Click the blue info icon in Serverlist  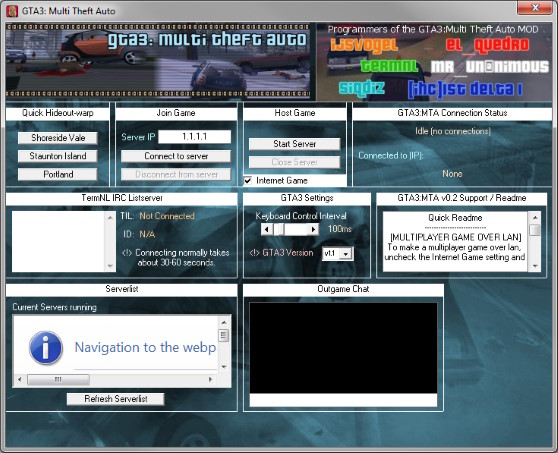46,348
